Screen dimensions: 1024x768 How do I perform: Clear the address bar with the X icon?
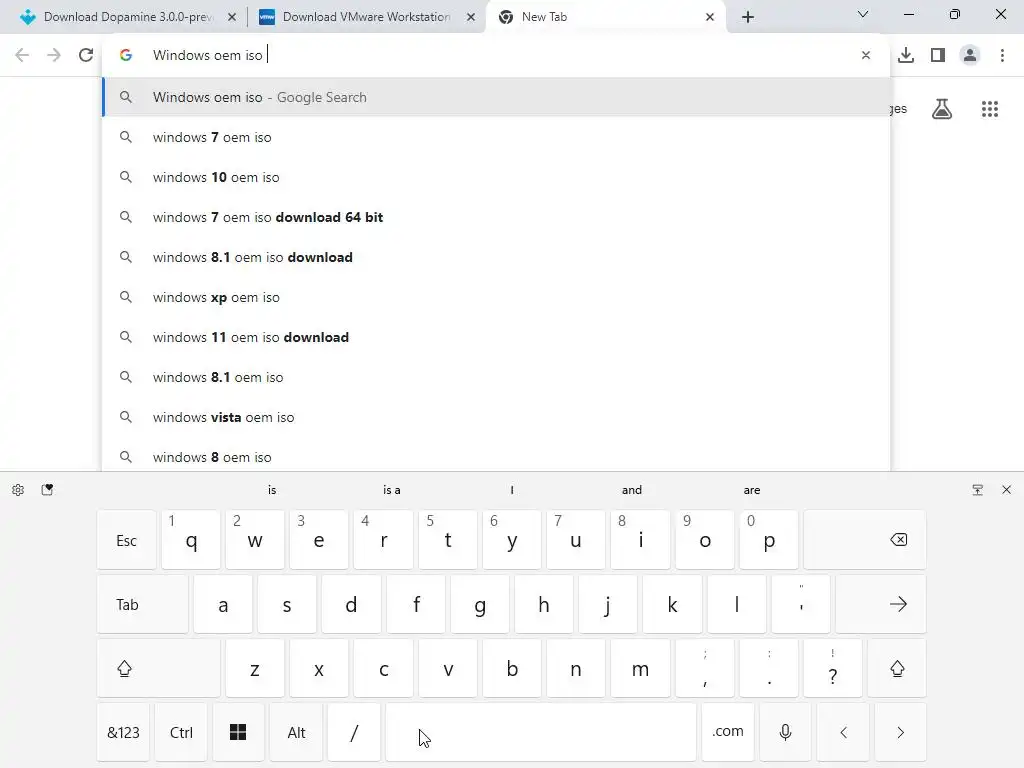tap(866, 55)
